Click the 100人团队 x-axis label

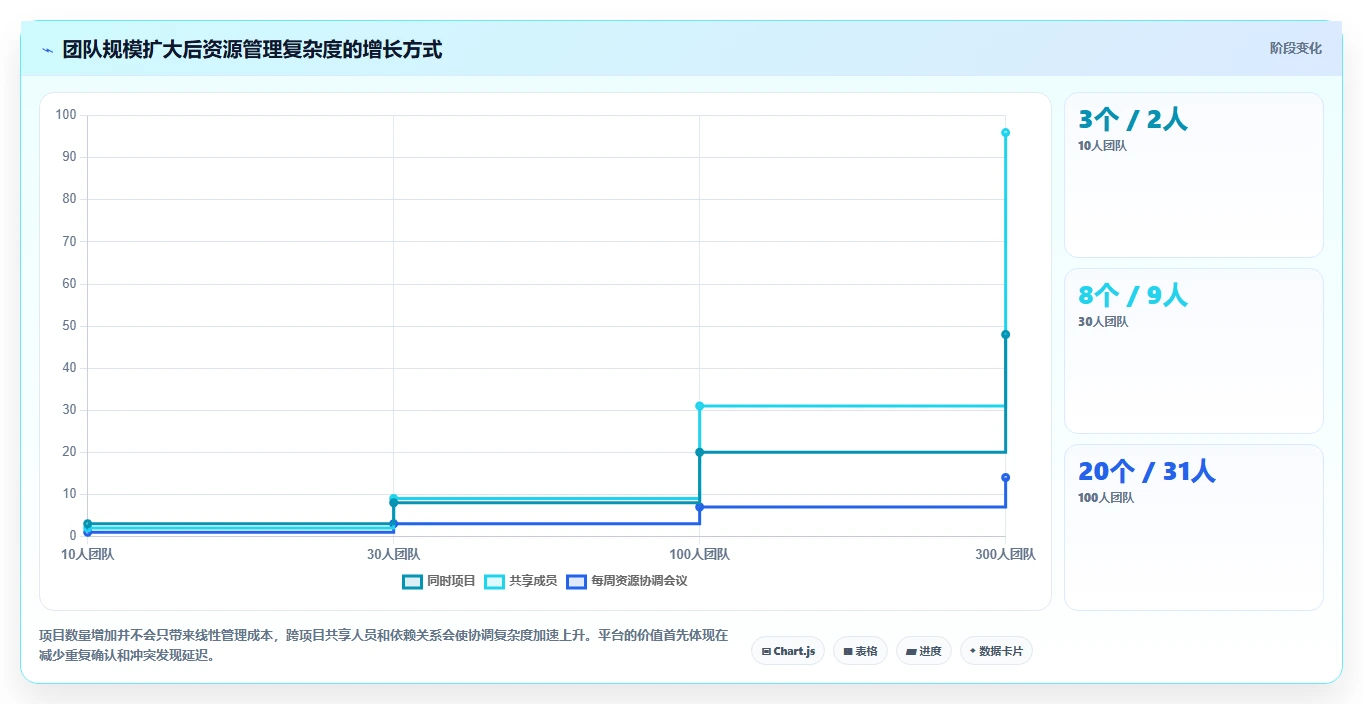click(x=699, y=554)
